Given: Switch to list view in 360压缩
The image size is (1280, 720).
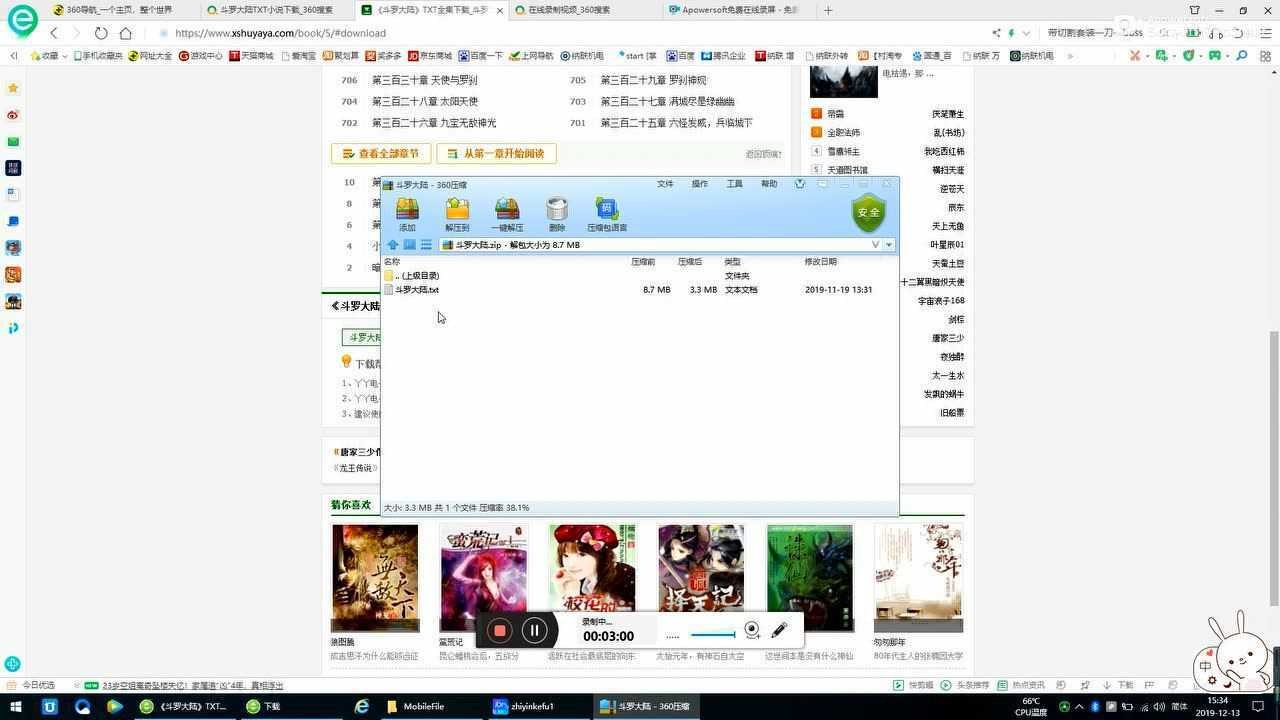Looking at the screenshot, I should coord(426,245).
